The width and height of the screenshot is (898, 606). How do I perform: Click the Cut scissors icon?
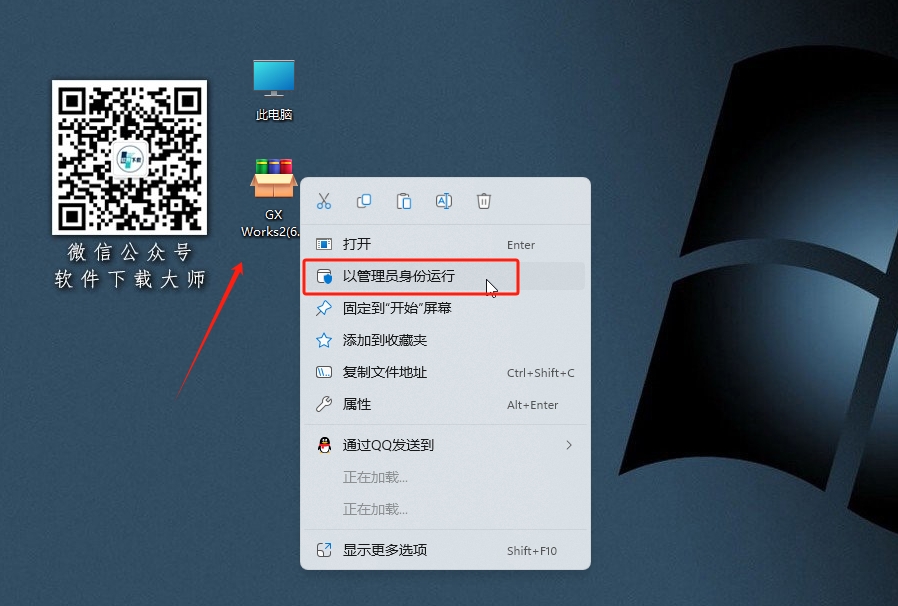pos(324,201)
